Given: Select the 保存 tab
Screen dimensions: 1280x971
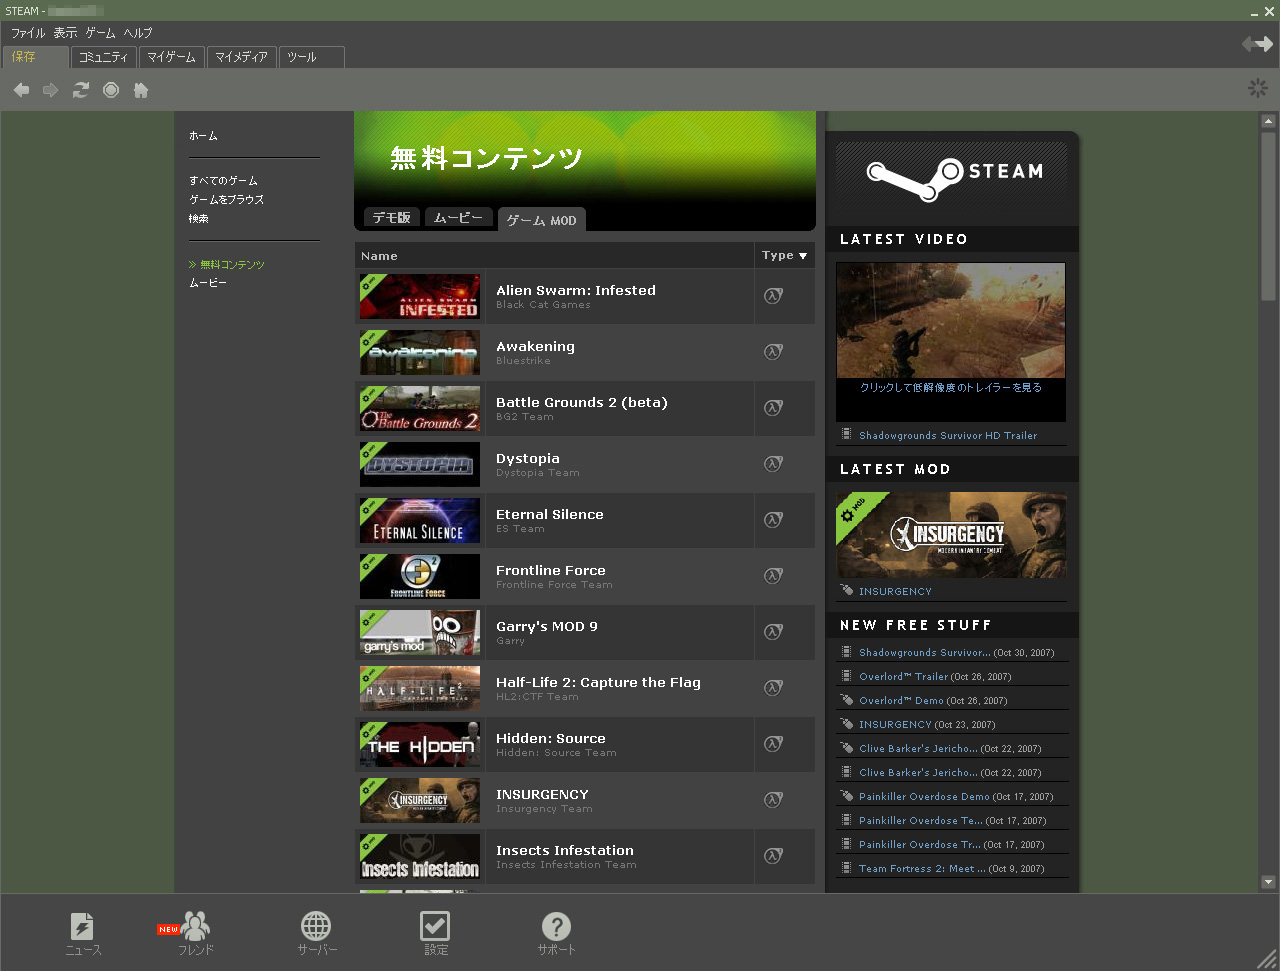Looking at the screenshot, I should click(36, 57).
